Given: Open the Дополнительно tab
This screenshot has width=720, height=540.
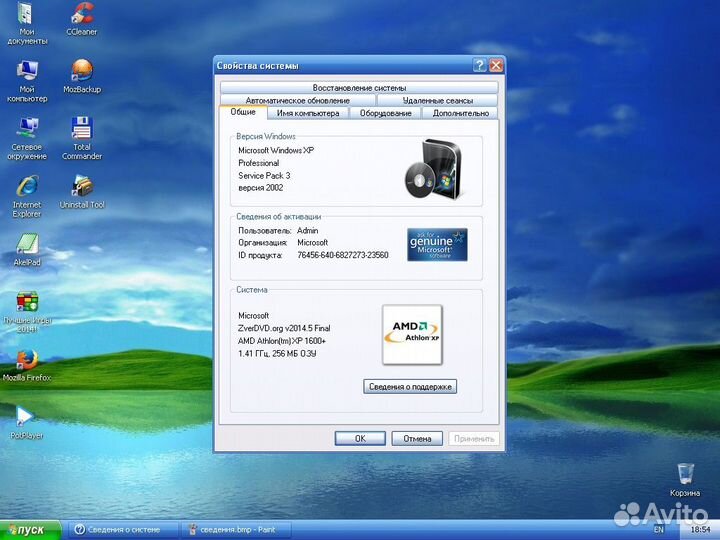Looking at the screenshot, I should (461, 113).
